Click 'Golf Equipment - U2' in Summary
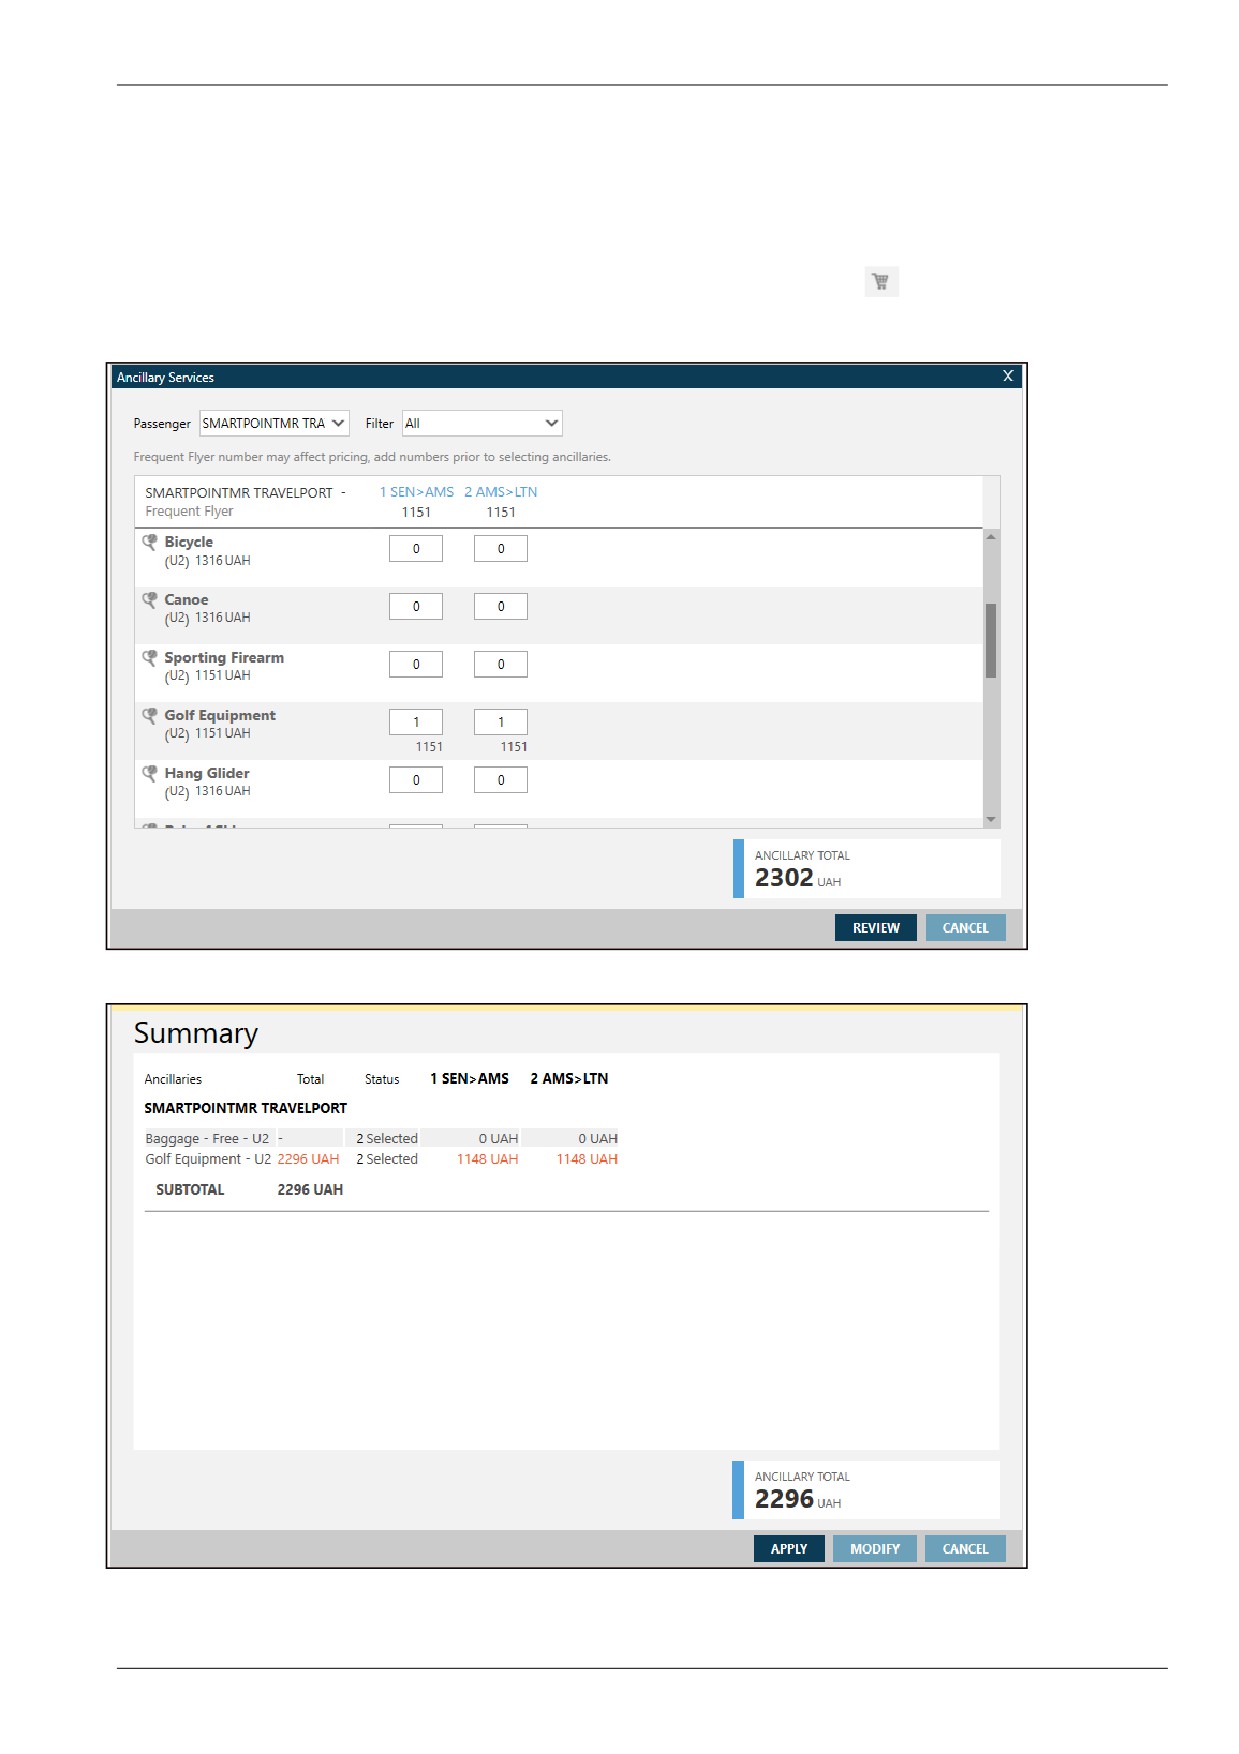 tap(208, 1159)
